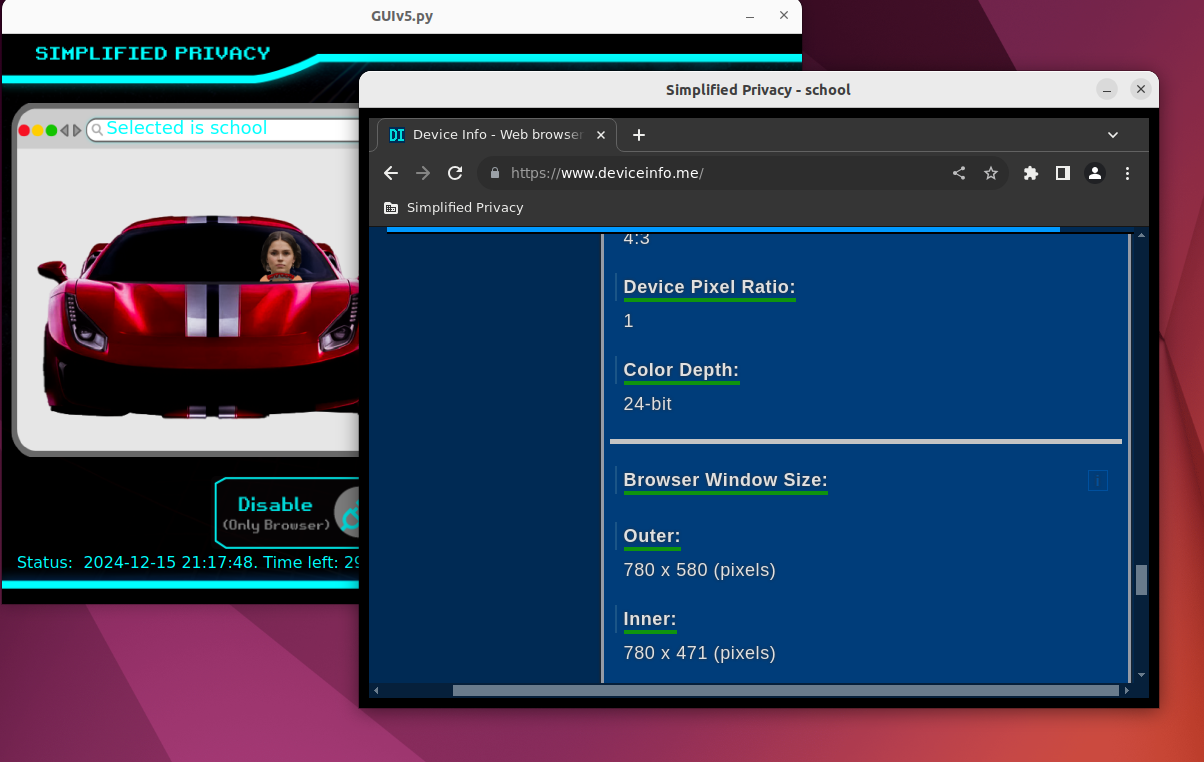Select the Device Info browser tab

(x=497, y=135)
